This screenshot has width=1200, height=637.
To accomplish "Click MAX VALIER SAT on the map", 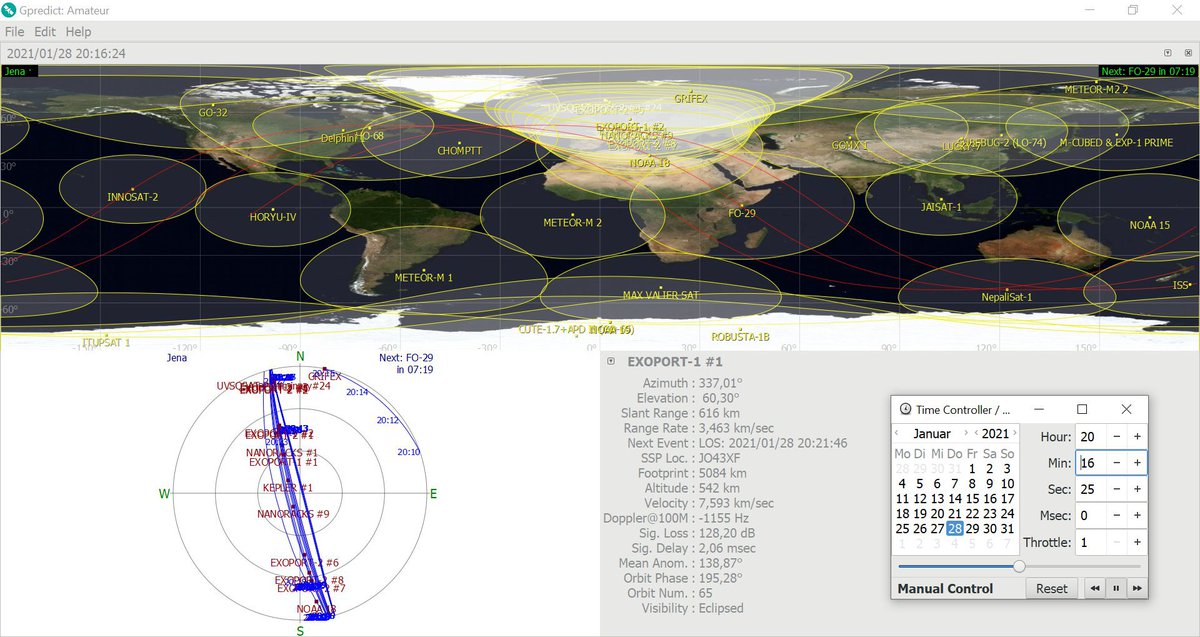I will coord(660,295).
